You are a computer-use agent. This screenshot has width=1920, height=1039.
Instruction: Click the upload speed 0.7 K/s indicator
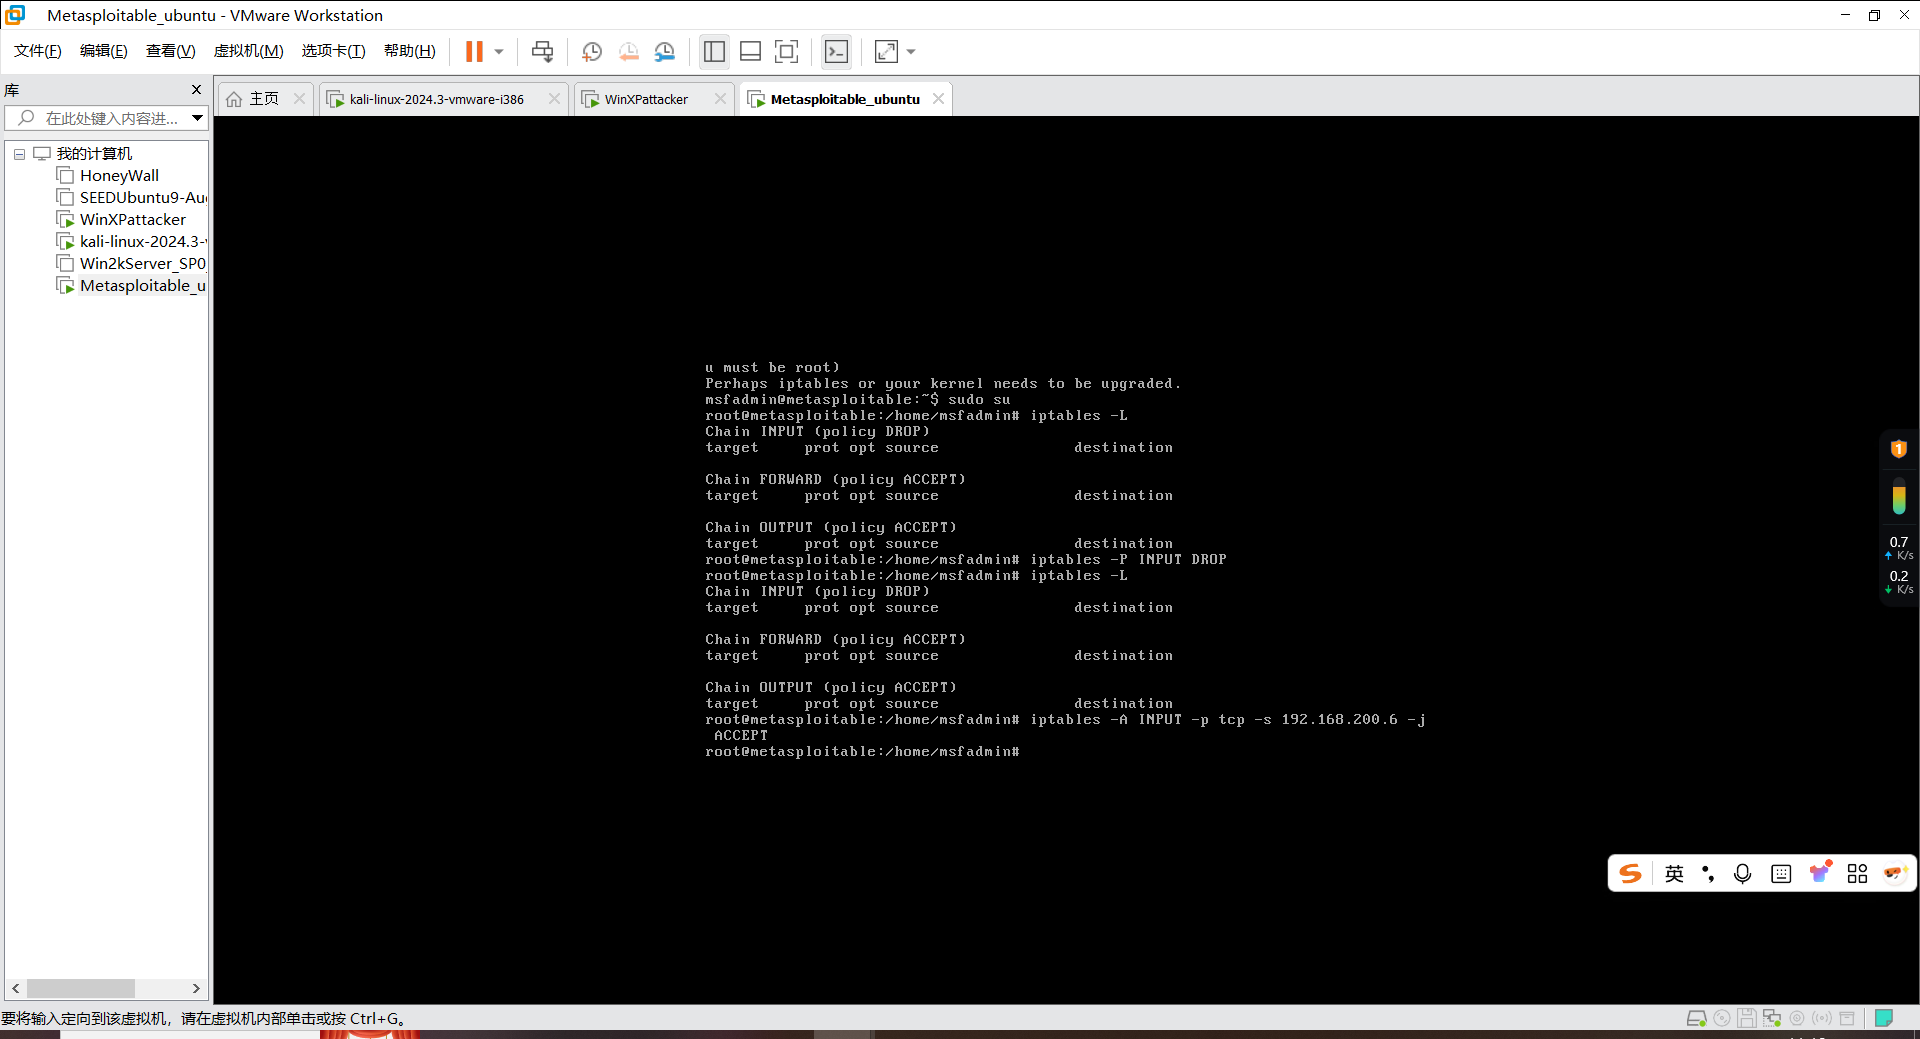(1899, 548)
